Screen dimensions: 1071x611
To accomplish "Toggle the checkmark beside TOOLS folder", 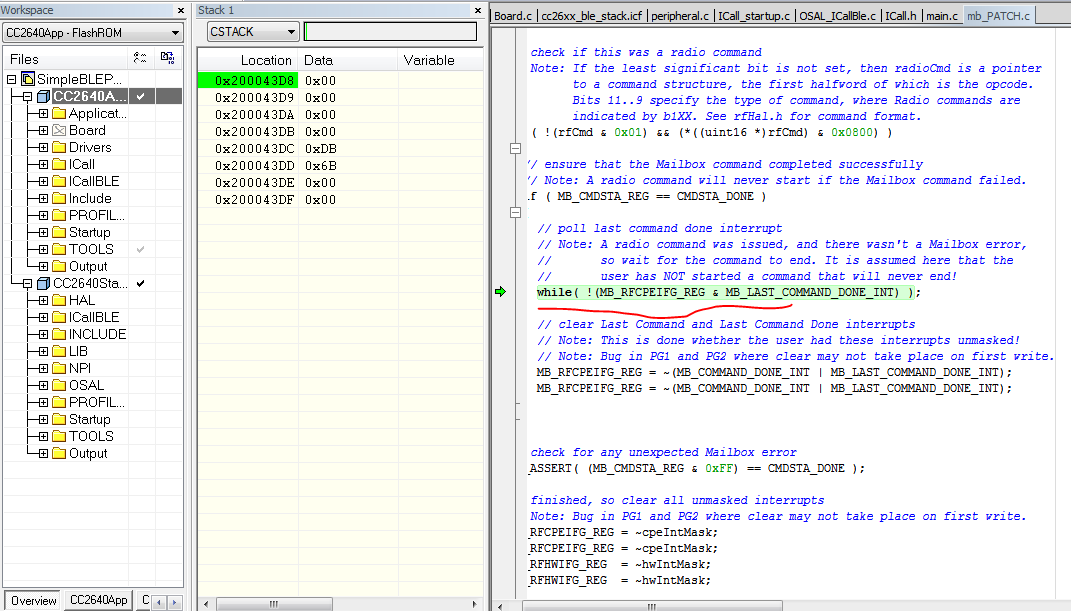I will coord(141,250).
